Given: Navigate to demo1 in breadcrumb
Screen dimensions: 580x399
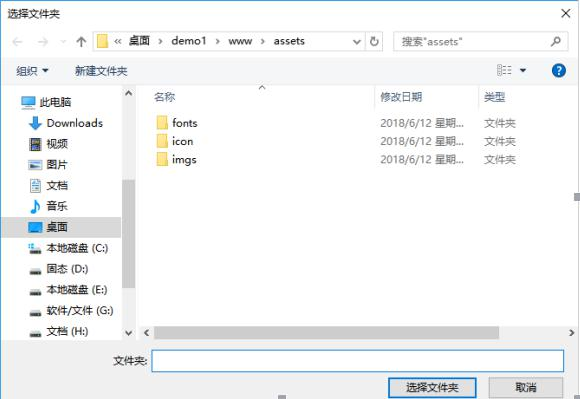Looking at the screenshot, I should tap(189, 41).
